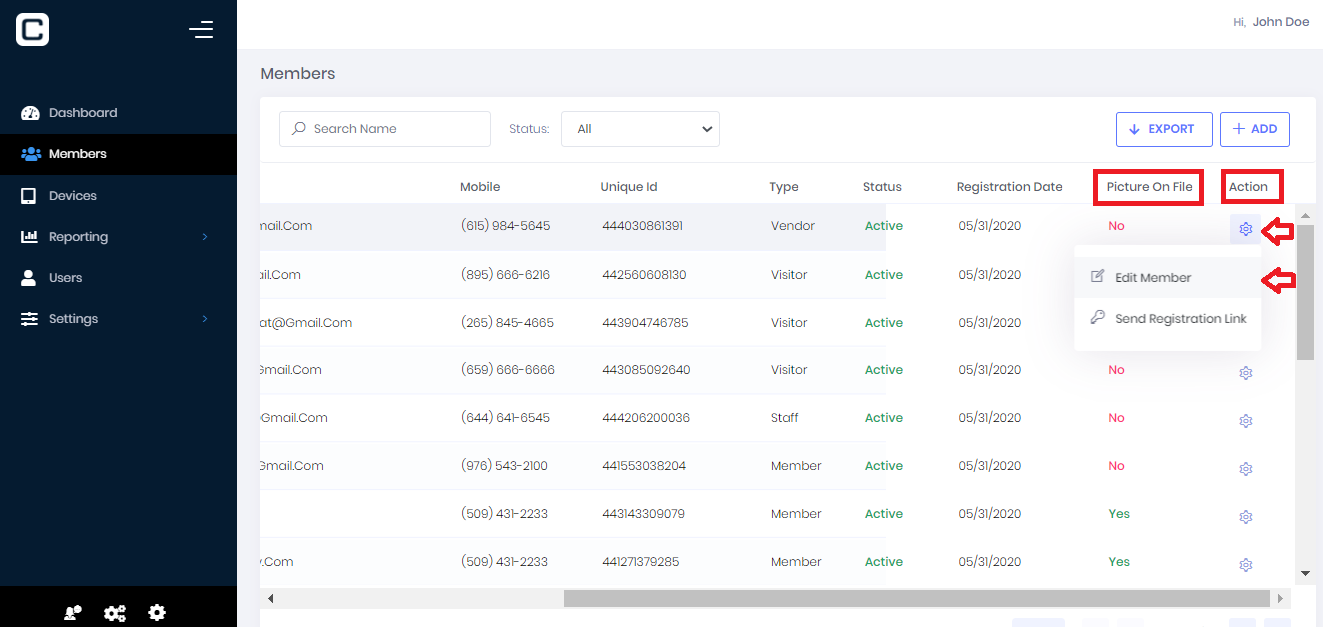Click the table scrollbar's right arrow
The height and width of the screenshot is (627, 1323).
[x=1280, y=598]
